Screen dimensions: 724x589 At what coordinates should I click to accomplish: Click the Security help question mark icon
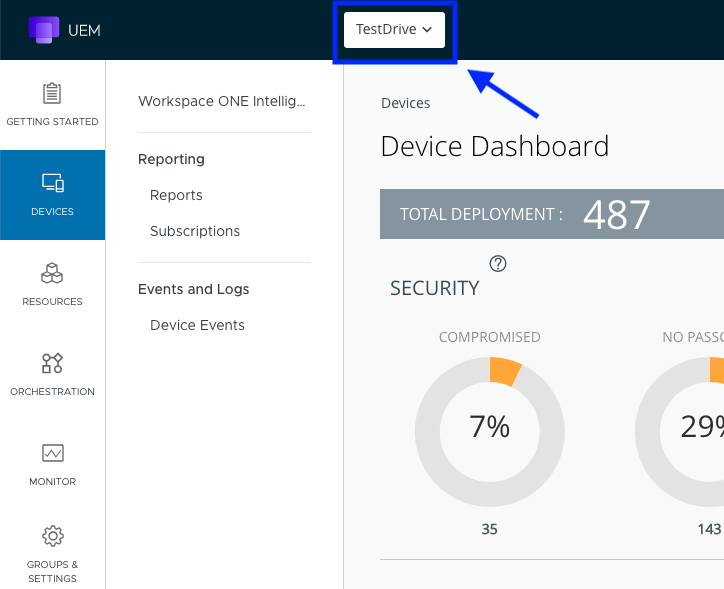pos(498,264)
